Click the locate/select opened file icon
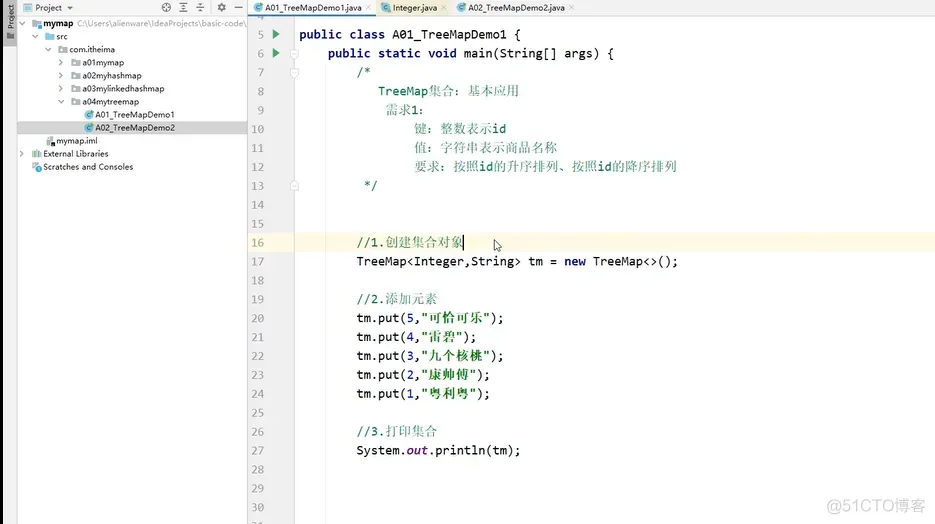Image resolution: width=935 pixels, height=524 pixels. point(166,7)
